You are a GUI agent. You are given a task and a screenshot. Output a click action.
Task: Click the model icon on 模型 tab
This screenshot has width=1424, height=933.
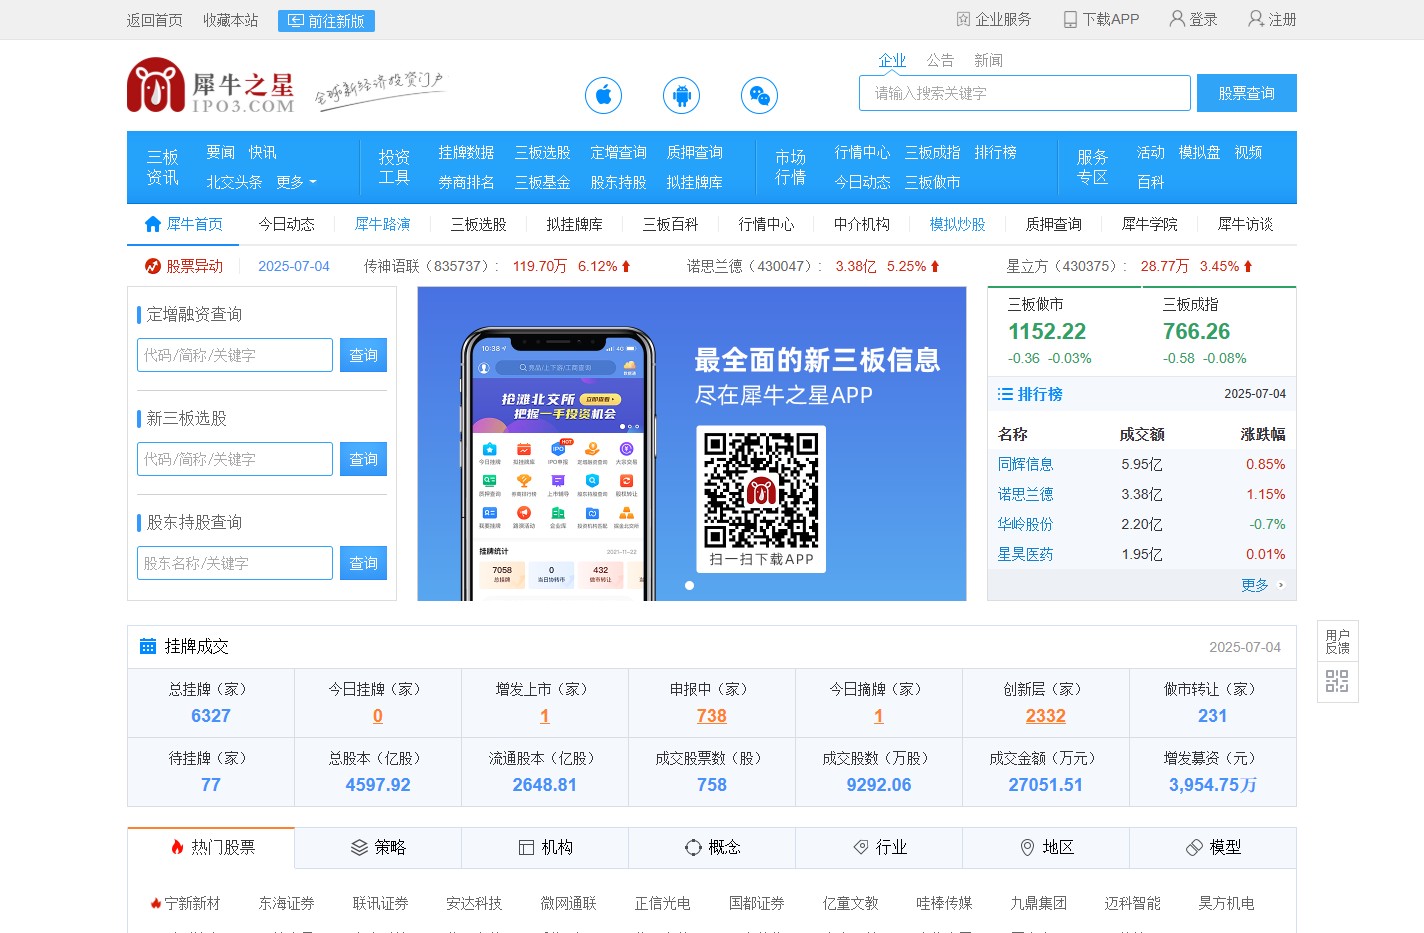(x=1194, y=847)
